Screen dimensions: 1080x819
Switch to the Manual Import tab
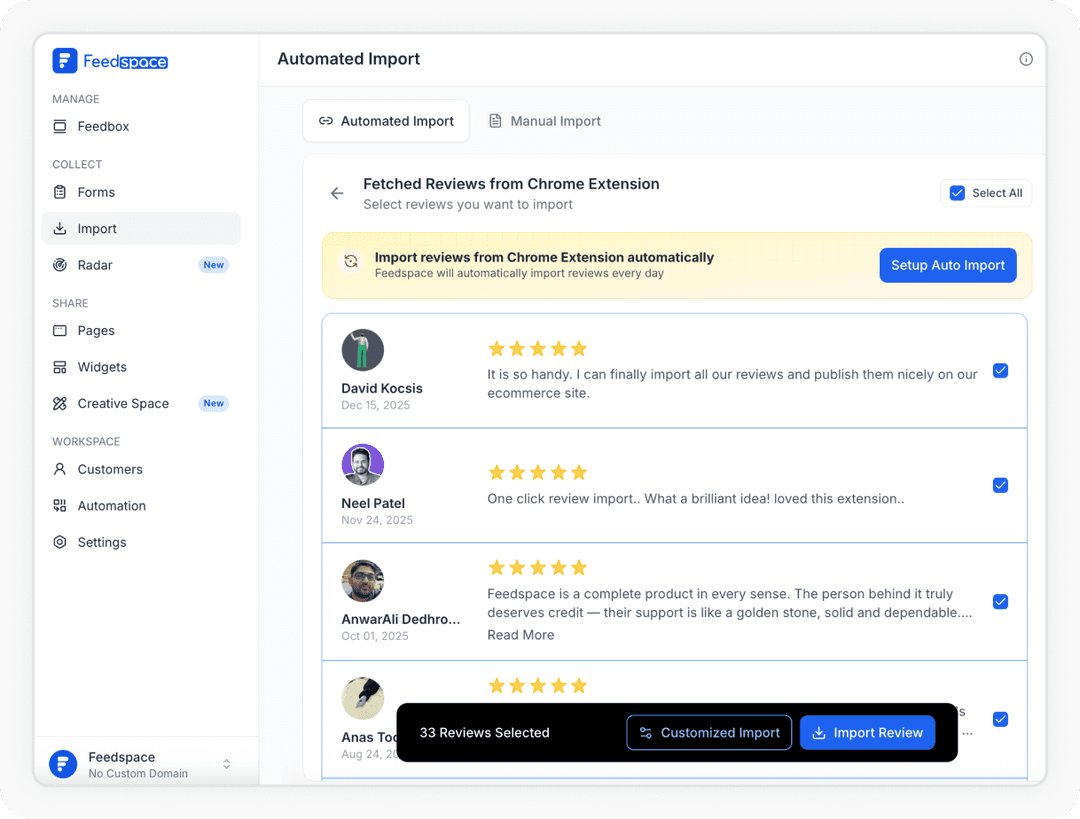tap(545, 121)
